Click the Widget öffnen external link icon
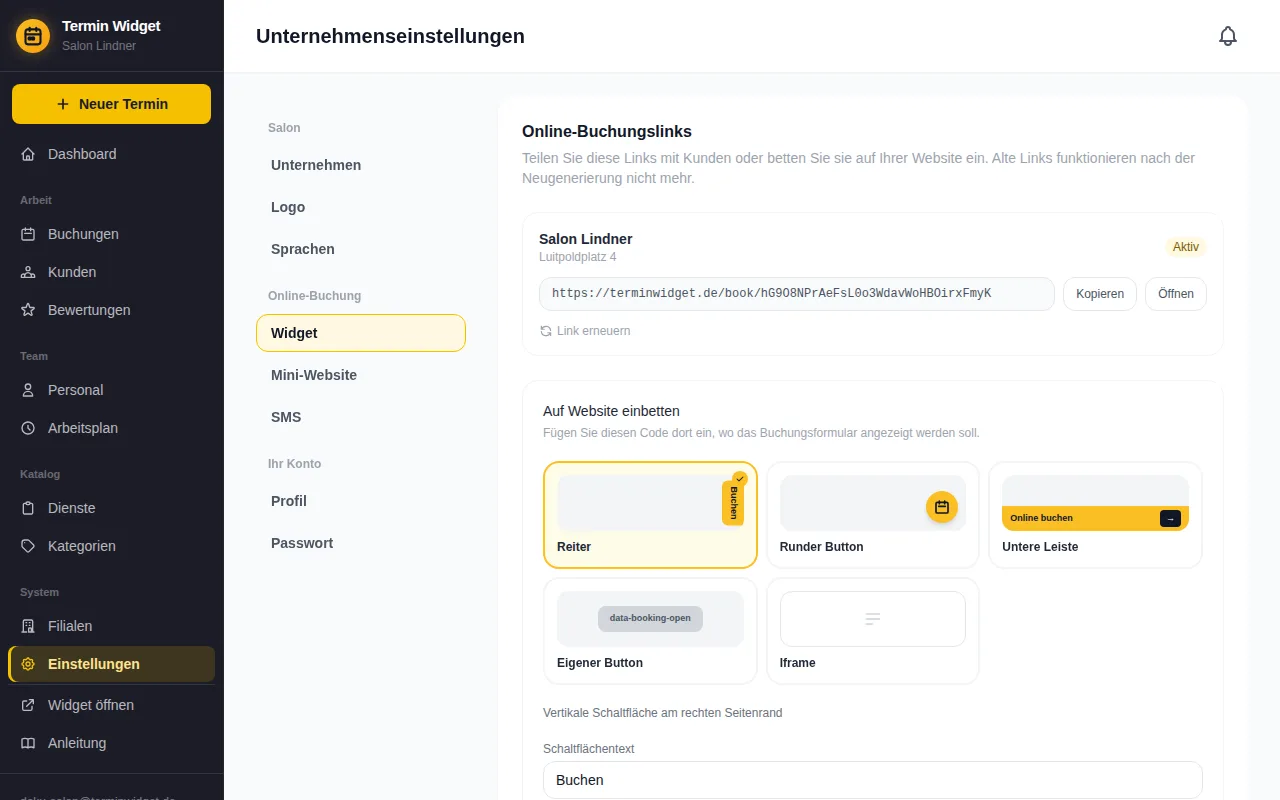The image size is (1280, 800). click(x=28, y=705)
